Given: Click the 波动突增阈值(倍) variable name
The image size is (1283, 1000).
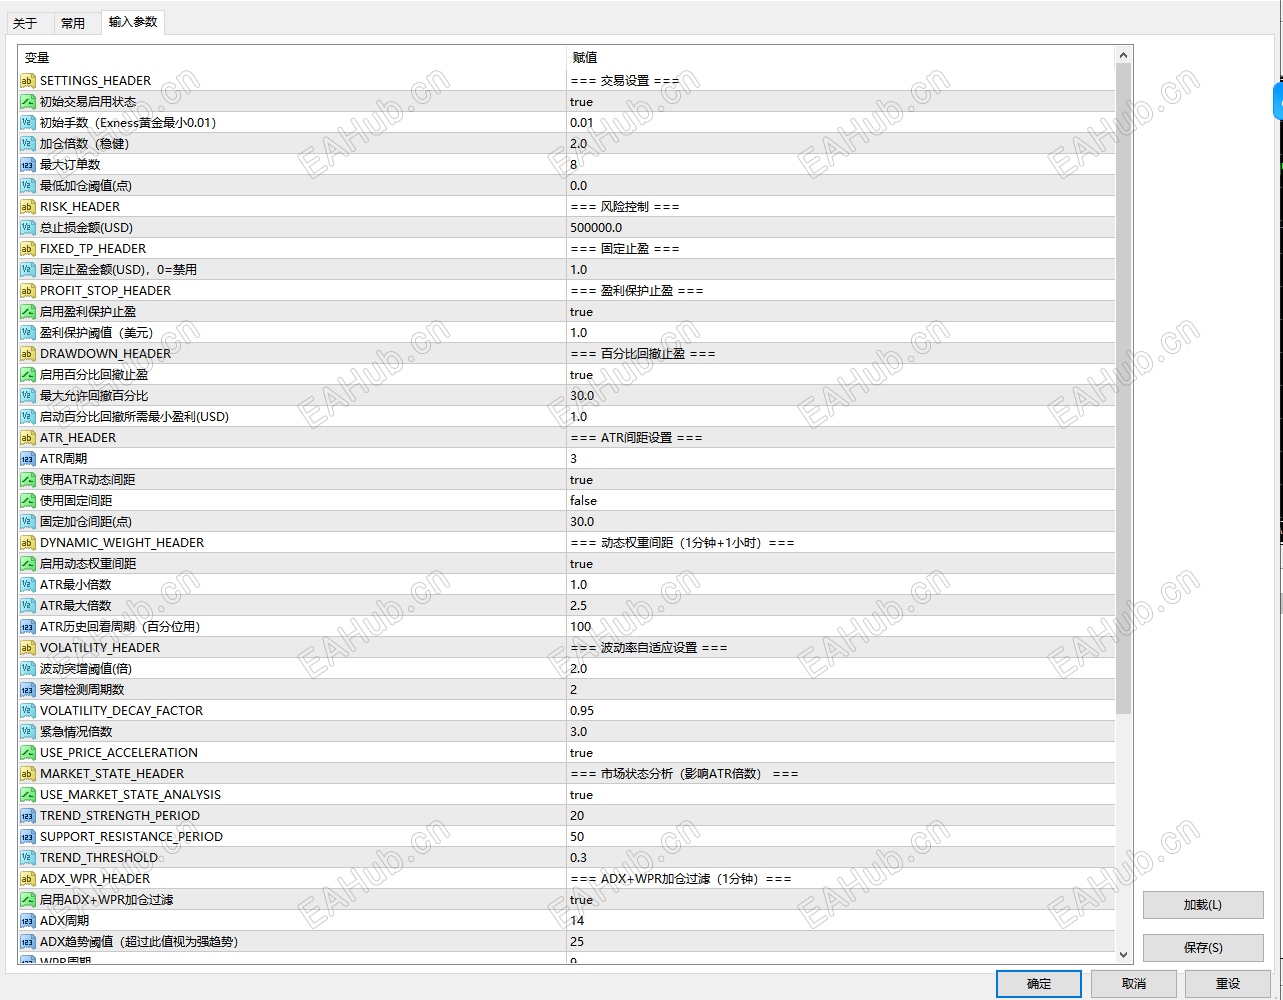Looking at the screenshot, I should pos(86,669).
